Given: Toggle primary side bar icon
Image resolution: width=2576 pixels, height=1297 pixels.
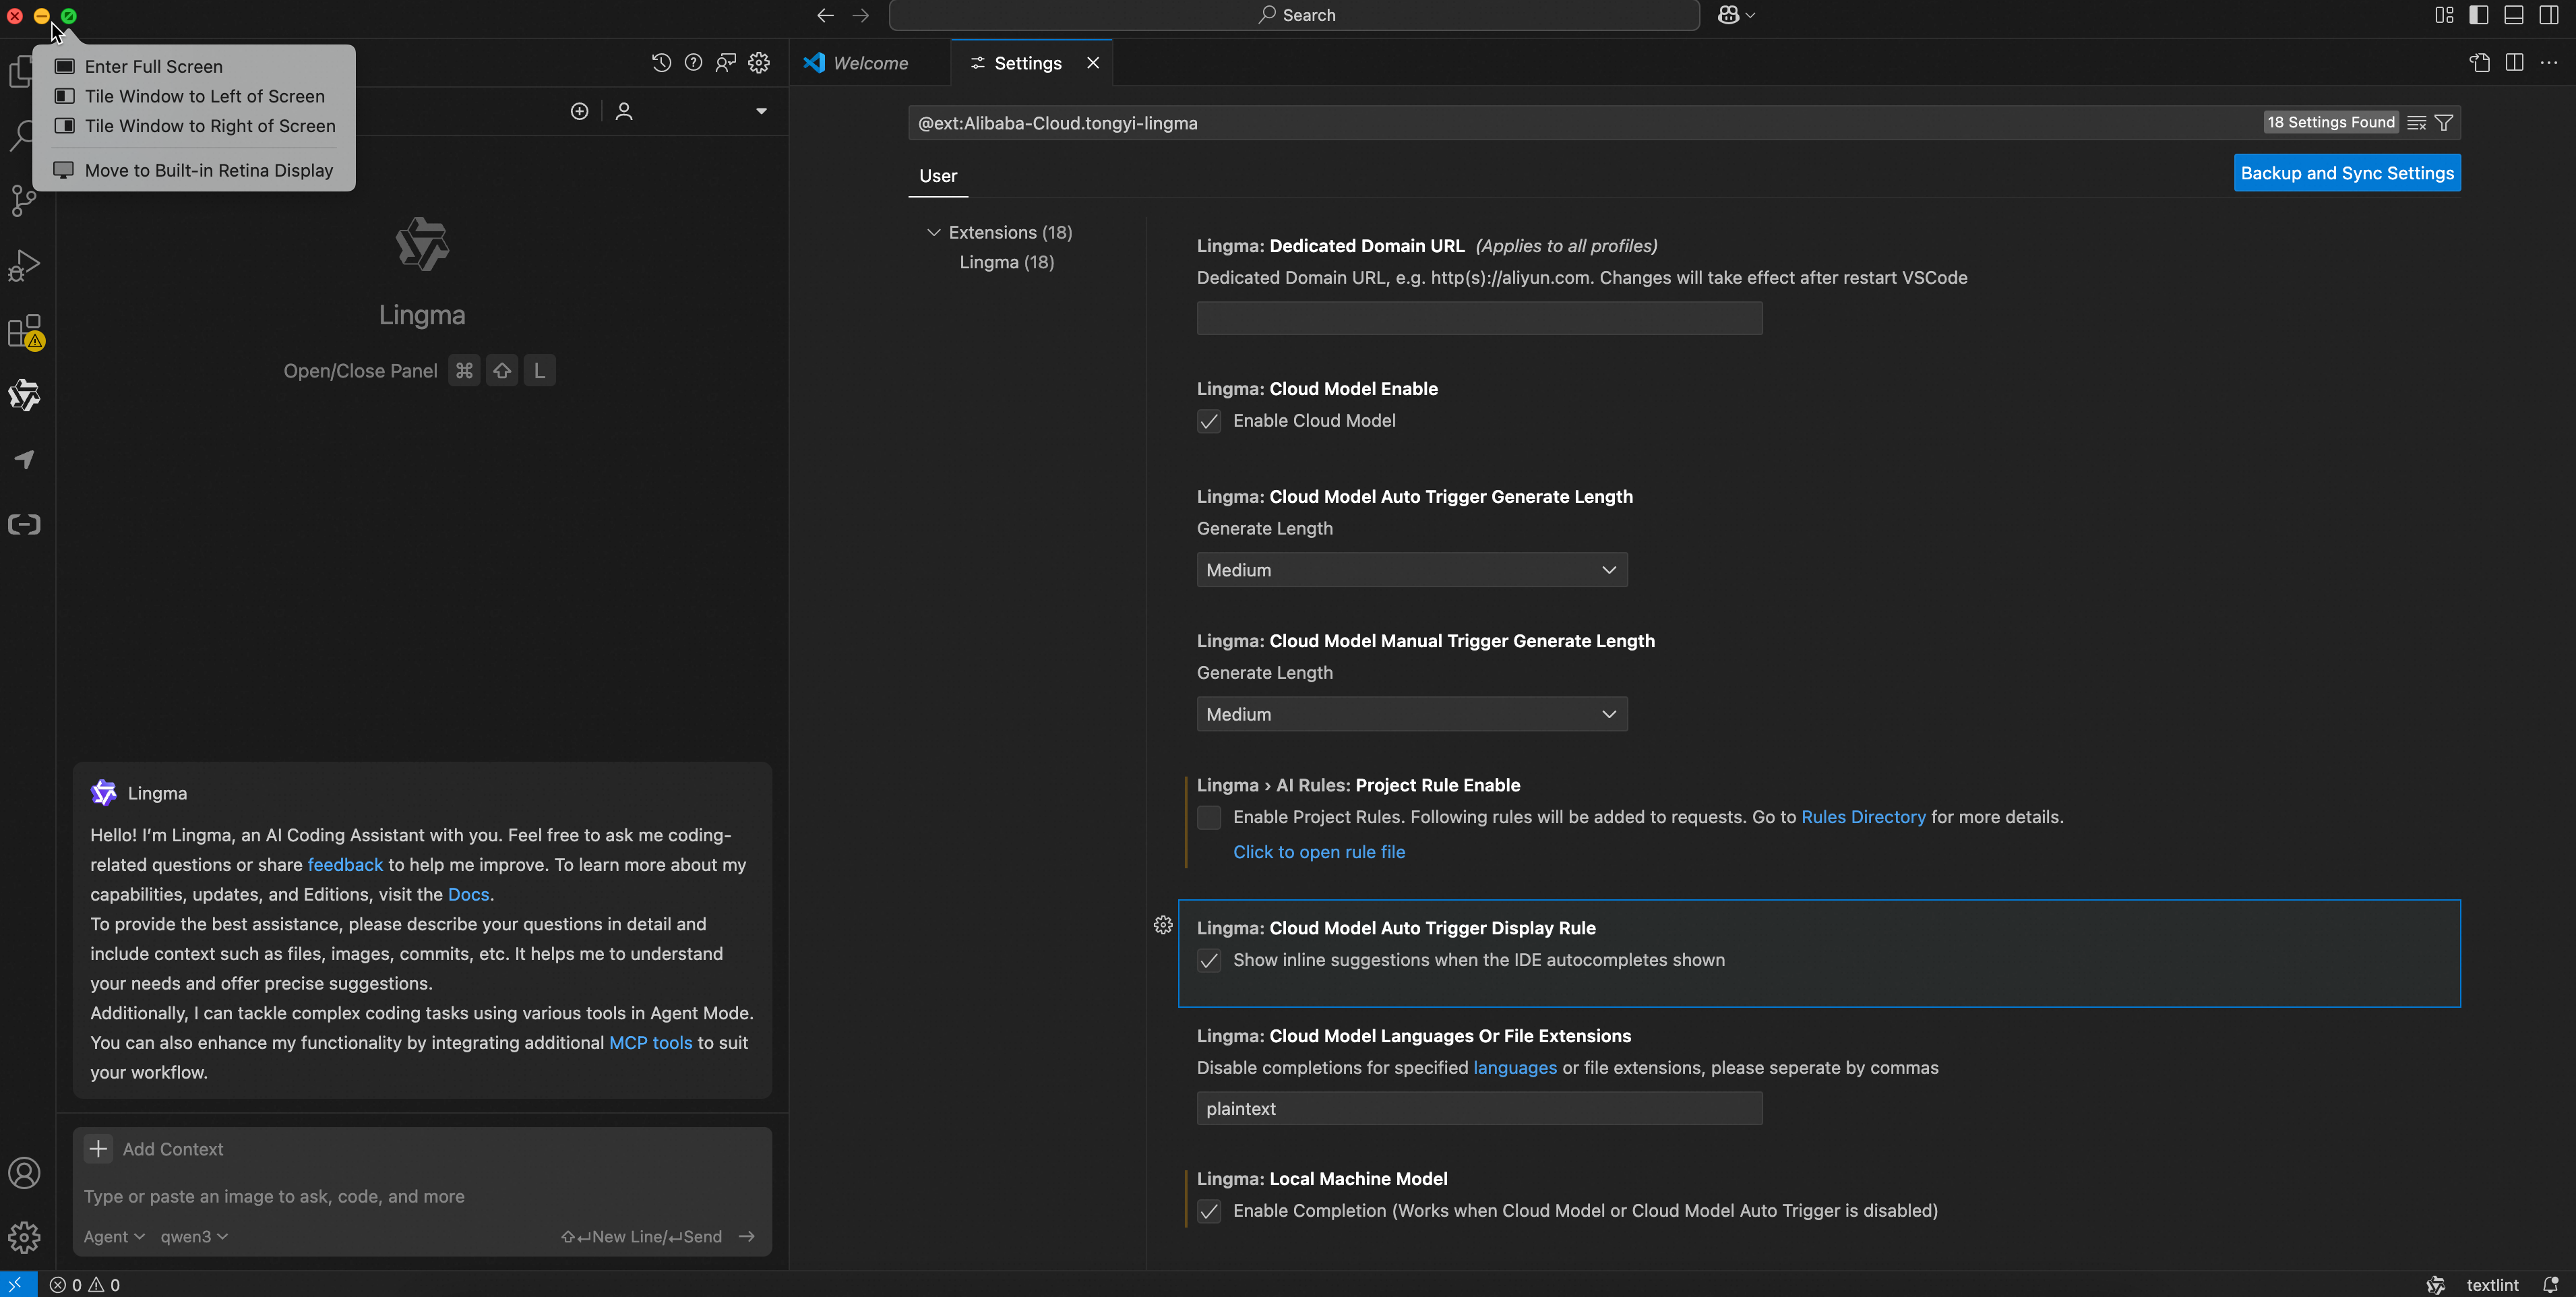Looking at the screenshot, I should 2478,15.
